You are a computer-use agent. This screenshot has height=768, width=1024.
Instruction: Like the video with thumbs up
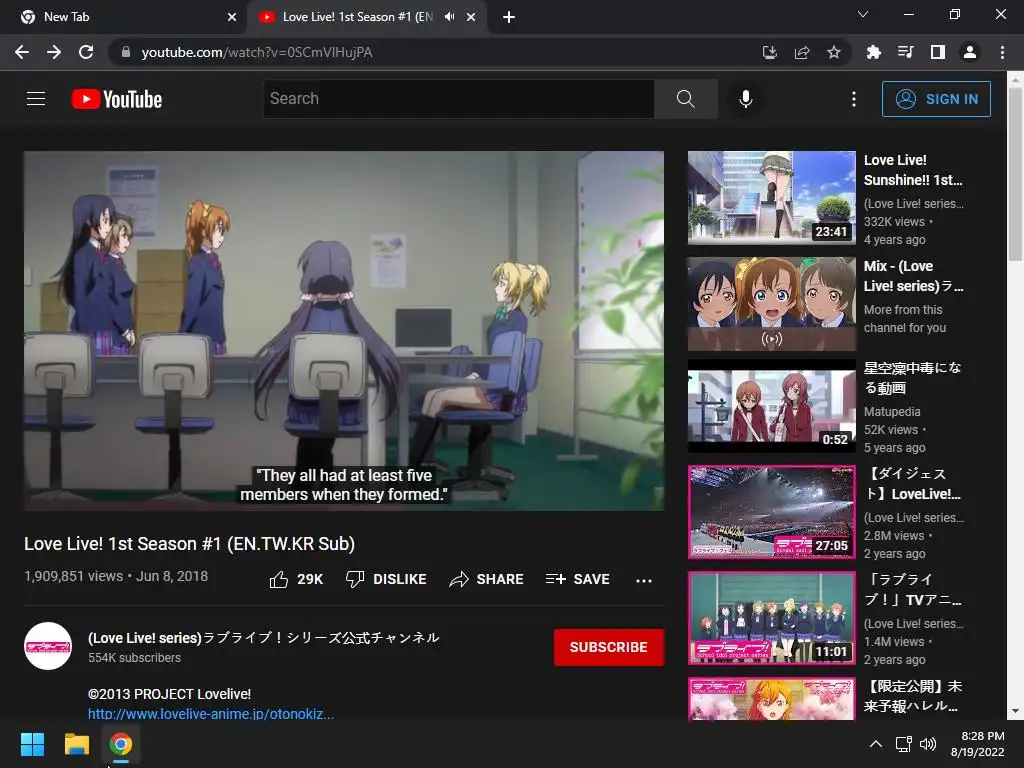click(296, 579)
